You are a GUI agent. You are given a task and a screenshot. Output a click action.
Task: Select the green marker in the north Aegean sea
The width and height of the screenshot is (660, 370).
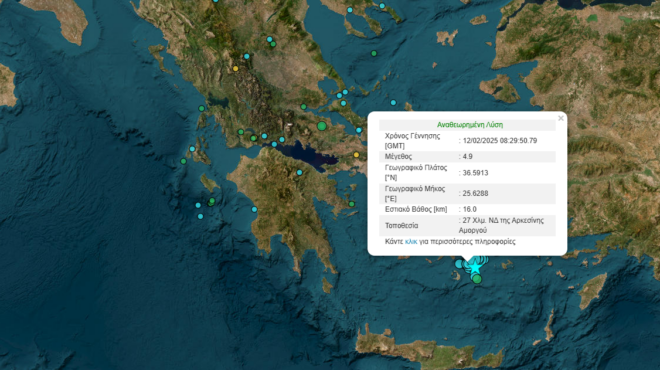click(374, 53)
